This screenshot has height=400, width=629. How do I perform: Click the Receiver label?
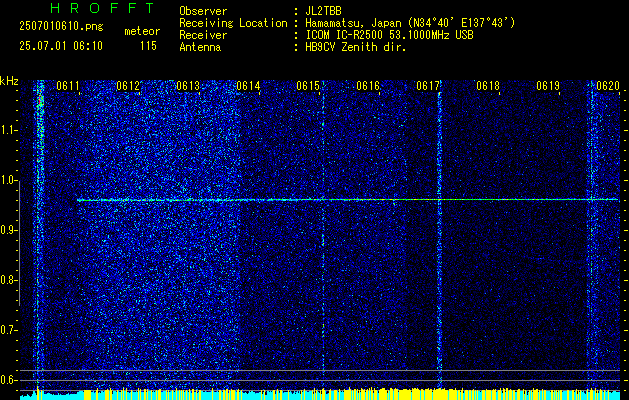click(203, 35)
